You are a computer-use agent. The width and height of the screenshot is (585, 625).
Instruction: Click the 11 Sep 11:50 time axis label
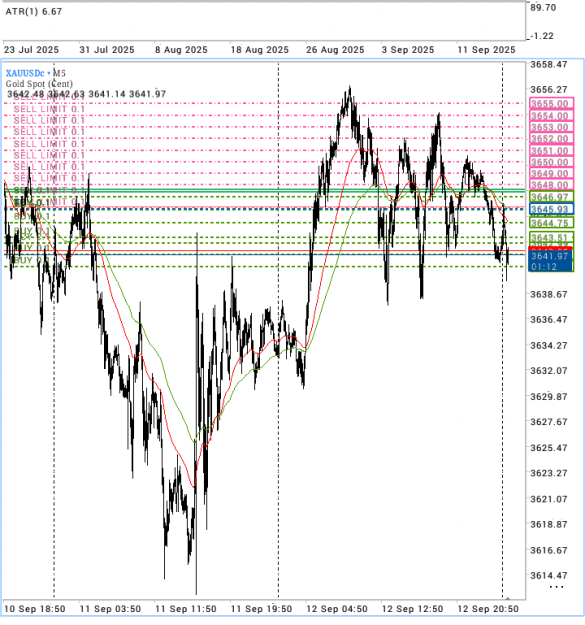185,609
